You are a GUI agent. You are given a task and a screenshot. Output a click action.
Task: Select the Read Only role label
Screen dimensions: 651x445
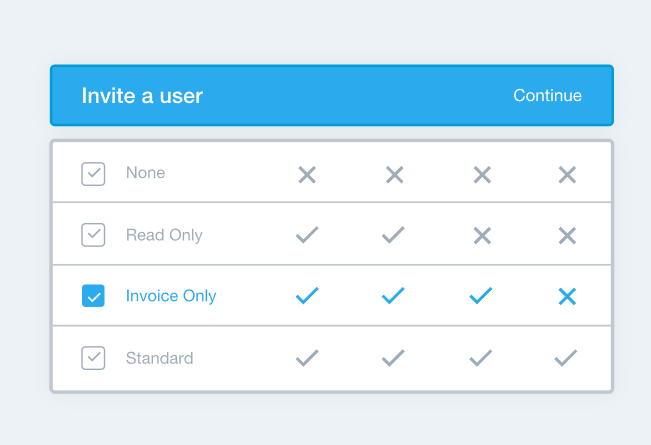[164, 235]
